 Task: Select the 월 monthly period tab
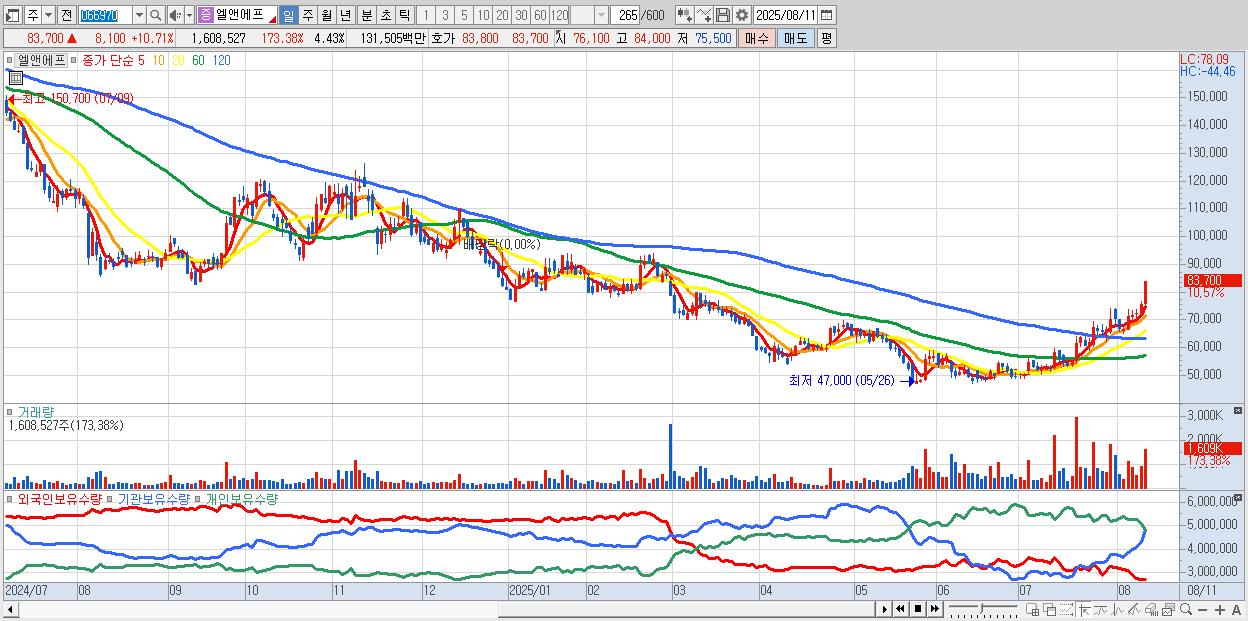[x=327, y=15]
